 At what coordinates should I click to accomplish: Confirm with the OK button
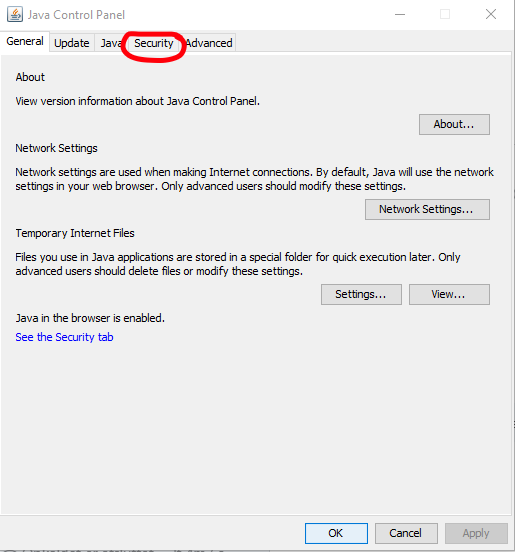click(x=336, y=533)
